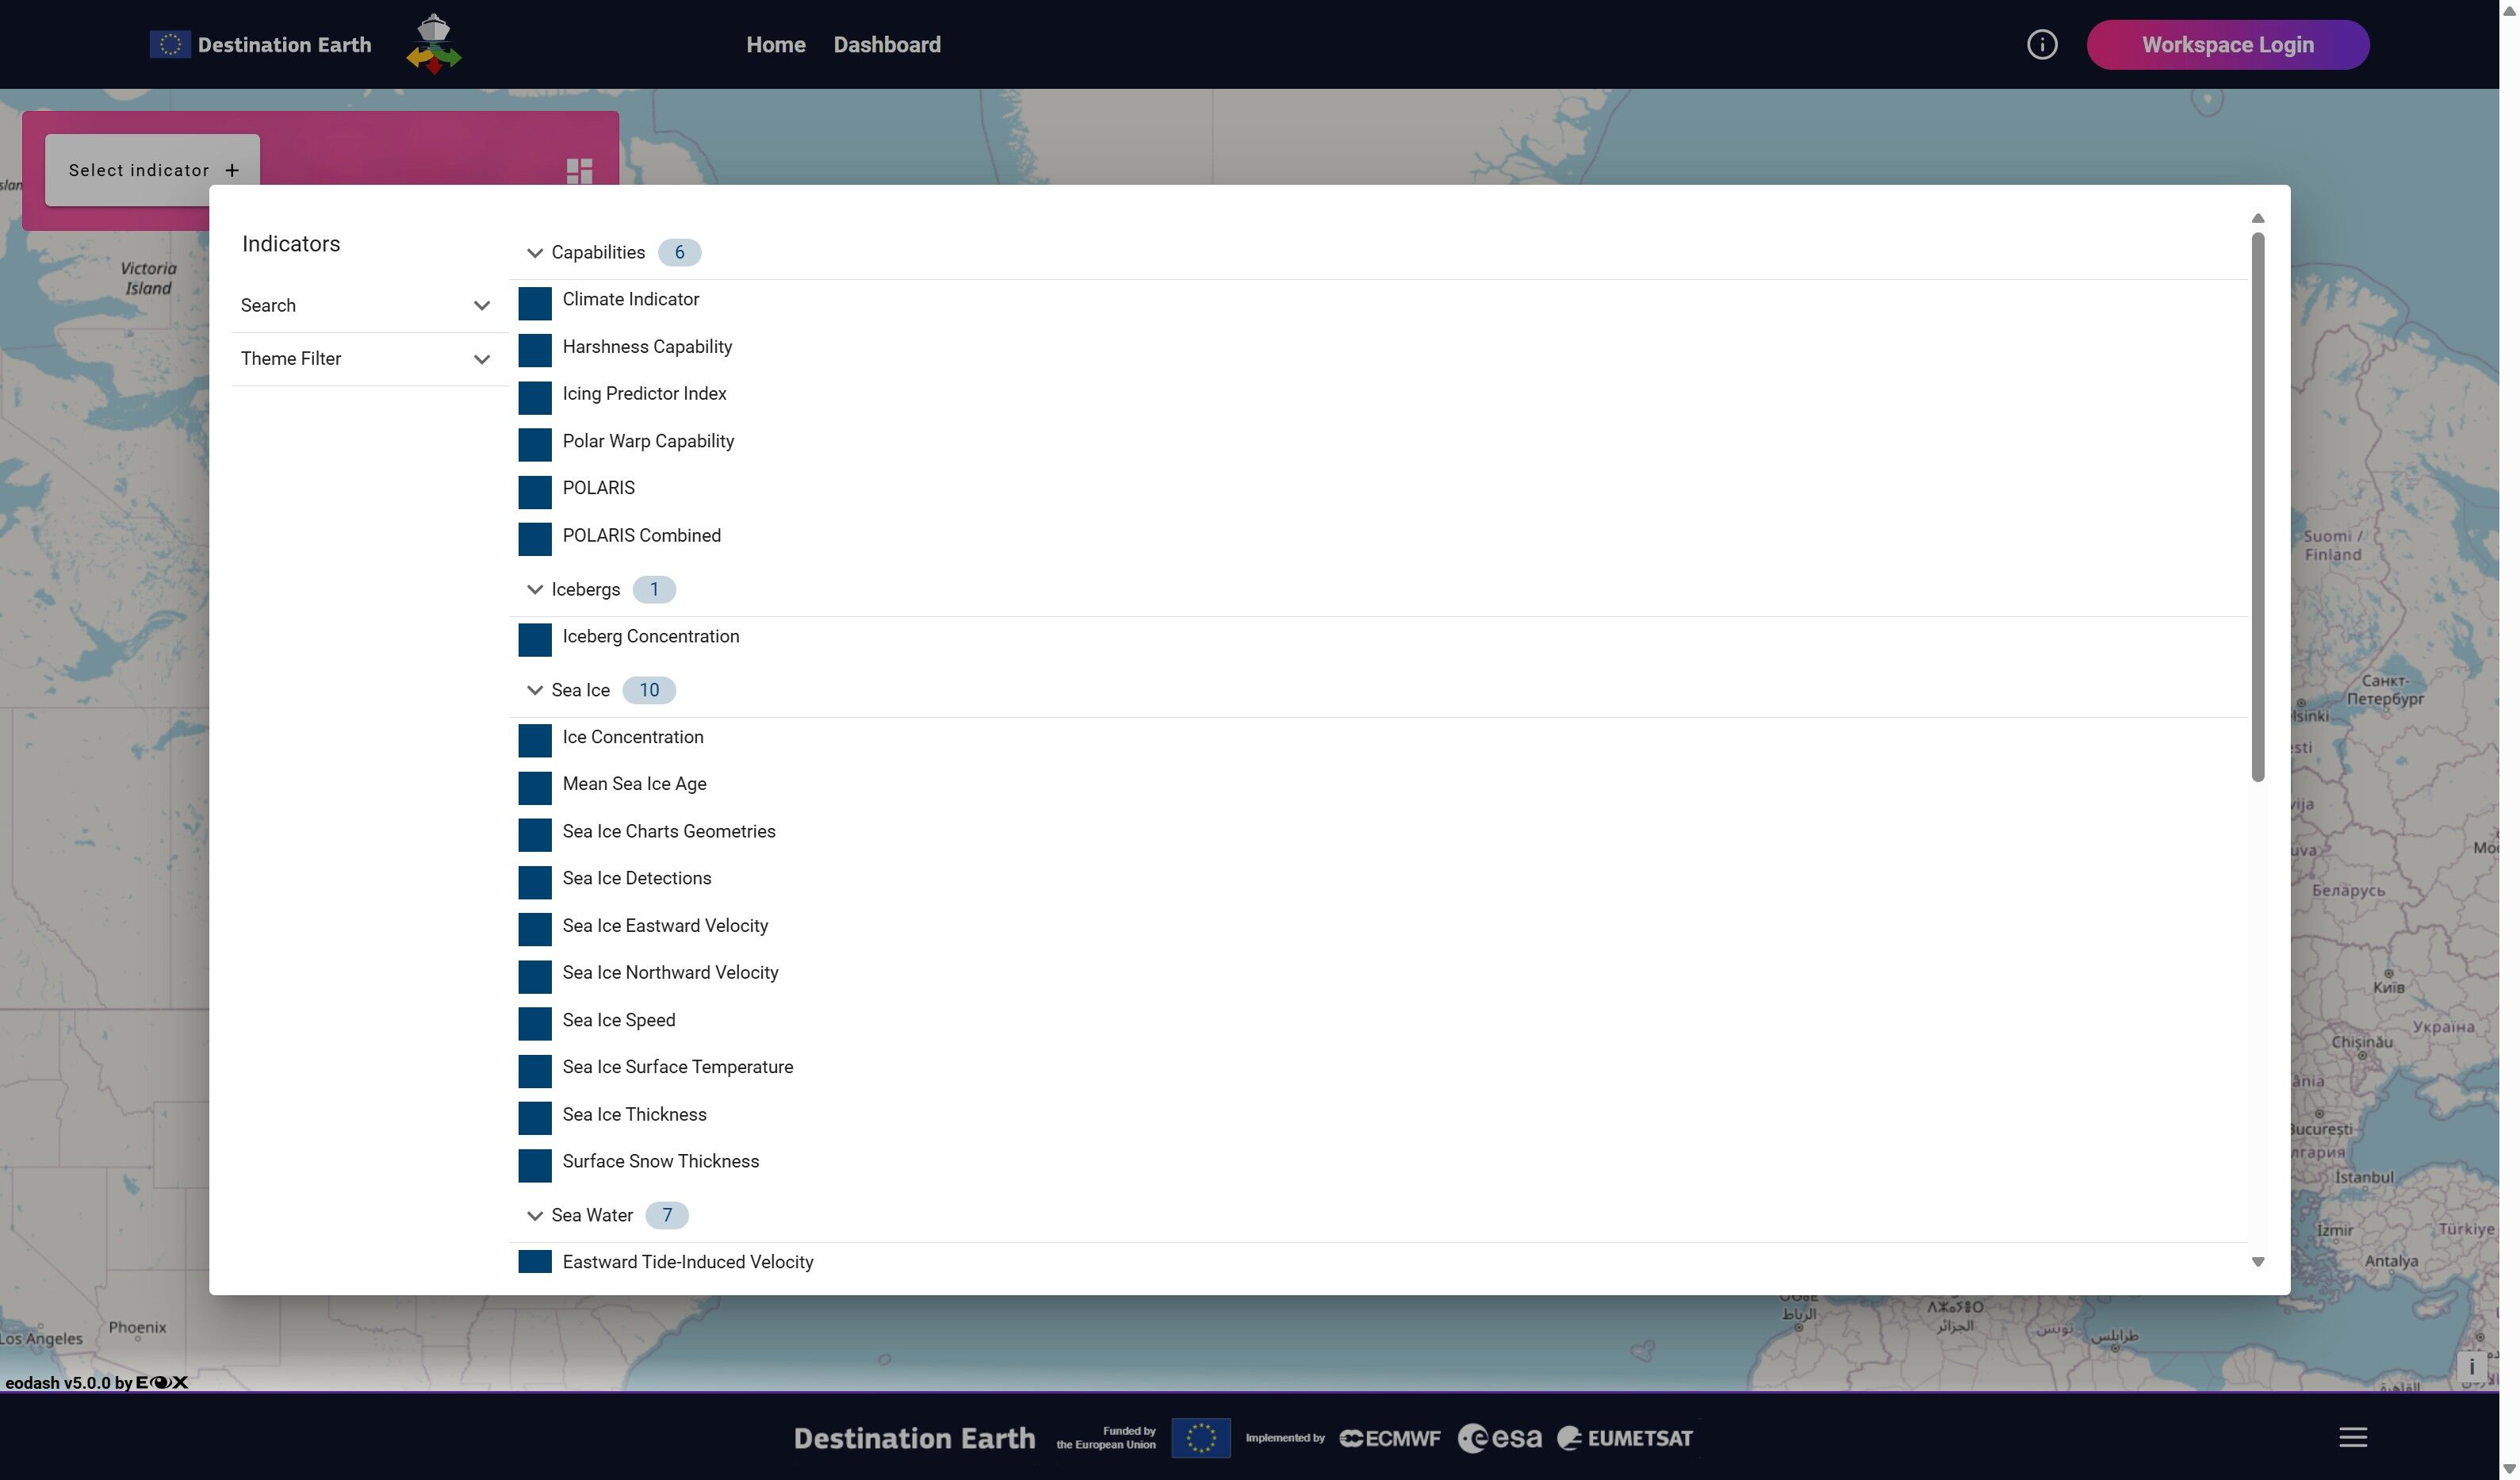Viewport: 2520px width, 1480px height.
Task: Click the Sea Ice Speed square icon
Action: (x=535, y=1024)
